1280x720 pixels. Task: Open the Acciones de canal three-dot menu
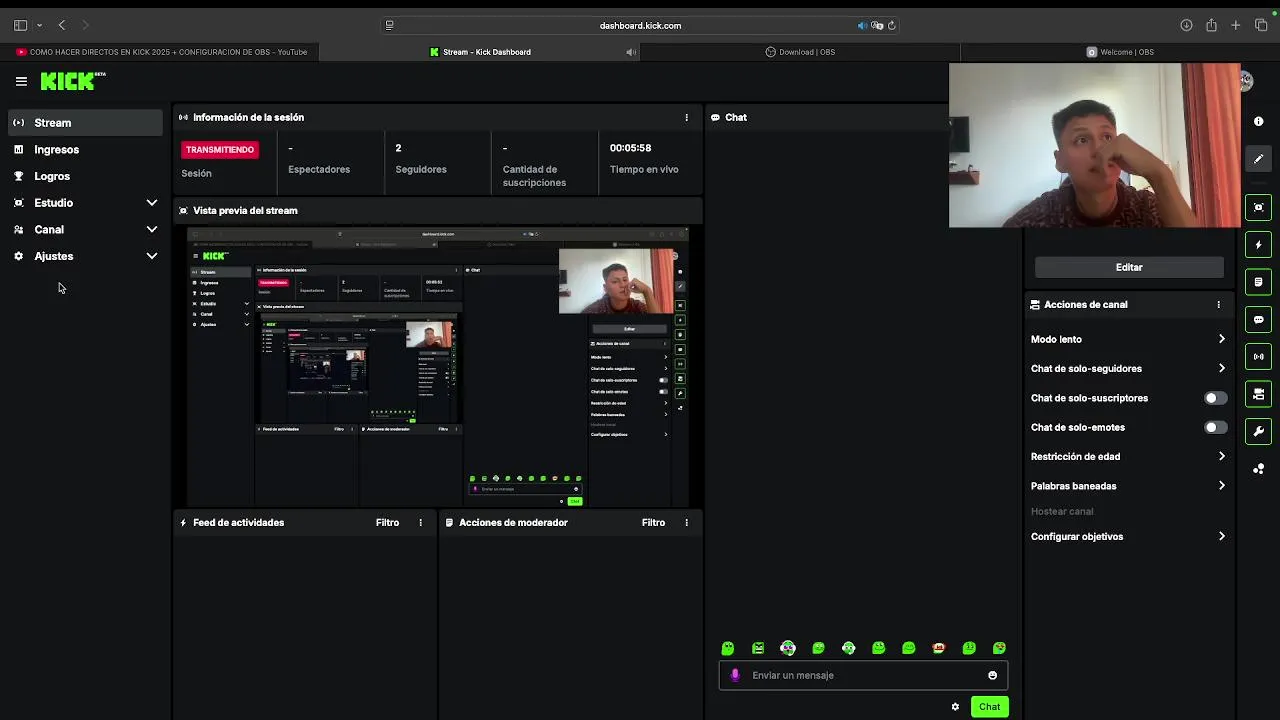pyautogui.click(x=1218, y=304)
